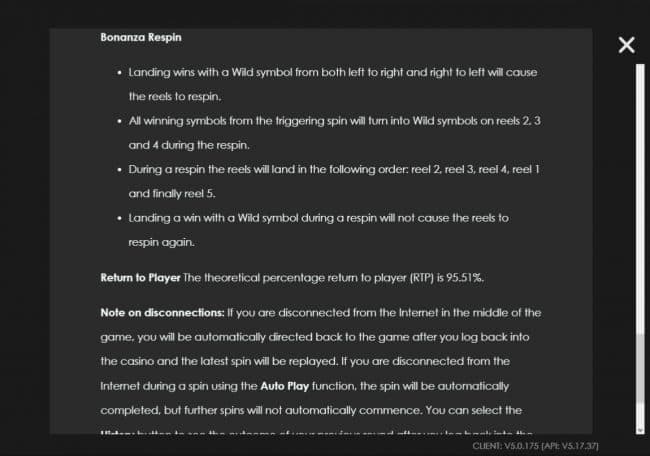650x456 pixels.
Task: Close the game rules panel
Action: [626, 44]
